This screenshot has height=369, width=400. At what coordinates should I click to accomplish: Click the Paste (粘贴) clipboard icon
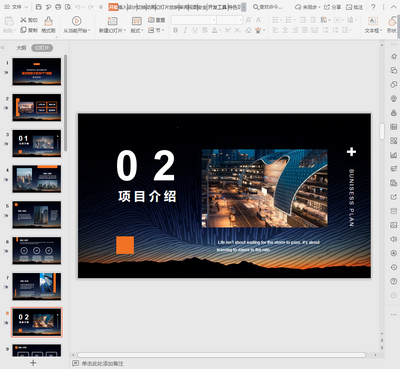9,21
